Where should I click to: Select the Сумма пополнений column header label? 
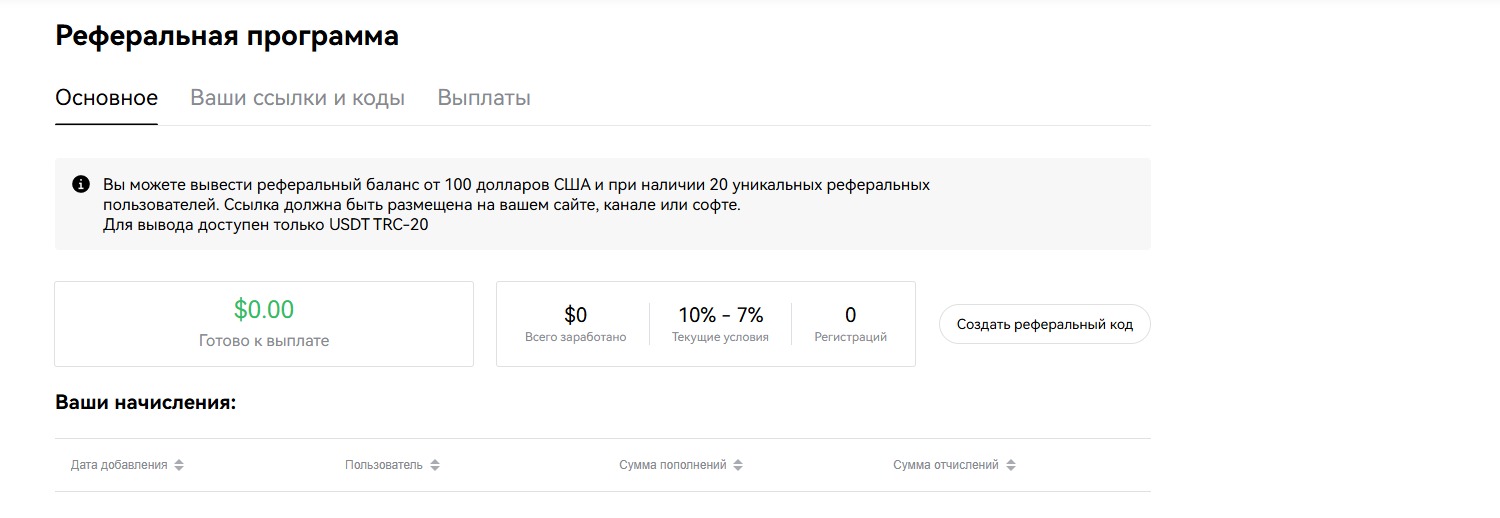click(x=672, y=465)
